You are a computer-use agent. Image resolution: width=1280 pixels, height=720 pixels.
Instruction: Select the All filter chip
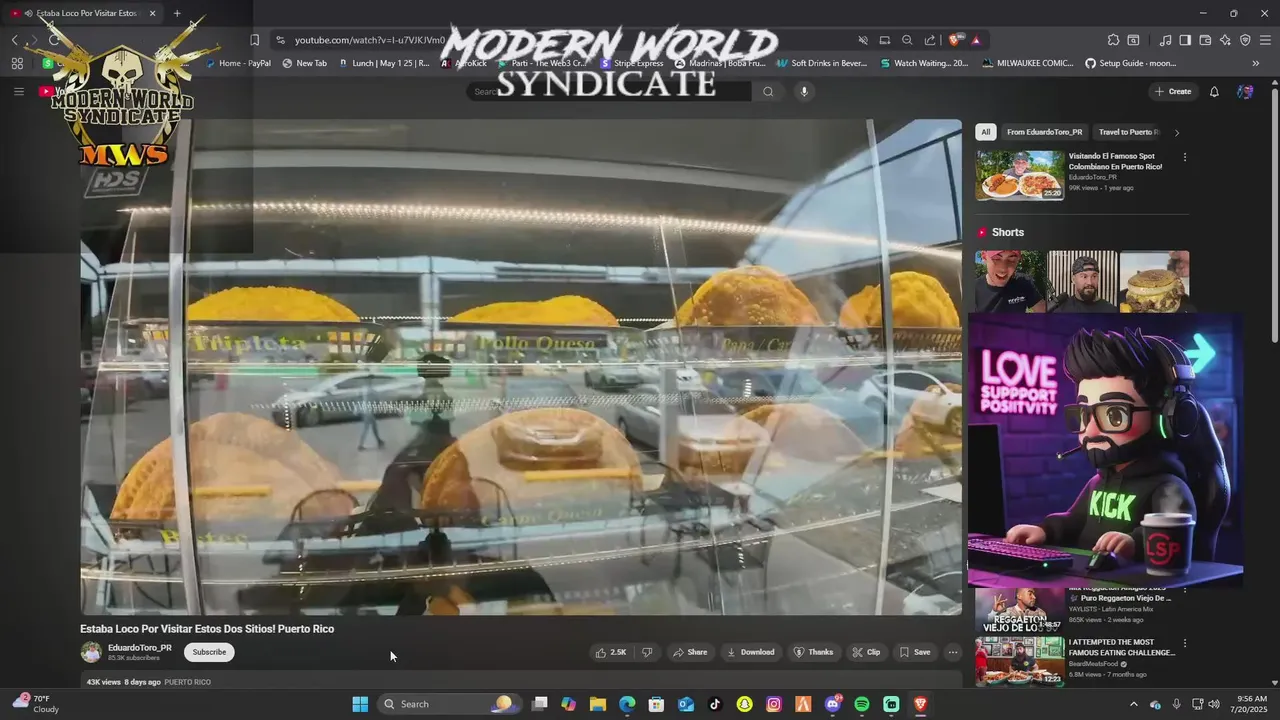pyautogui.click(x=985, y=132)
